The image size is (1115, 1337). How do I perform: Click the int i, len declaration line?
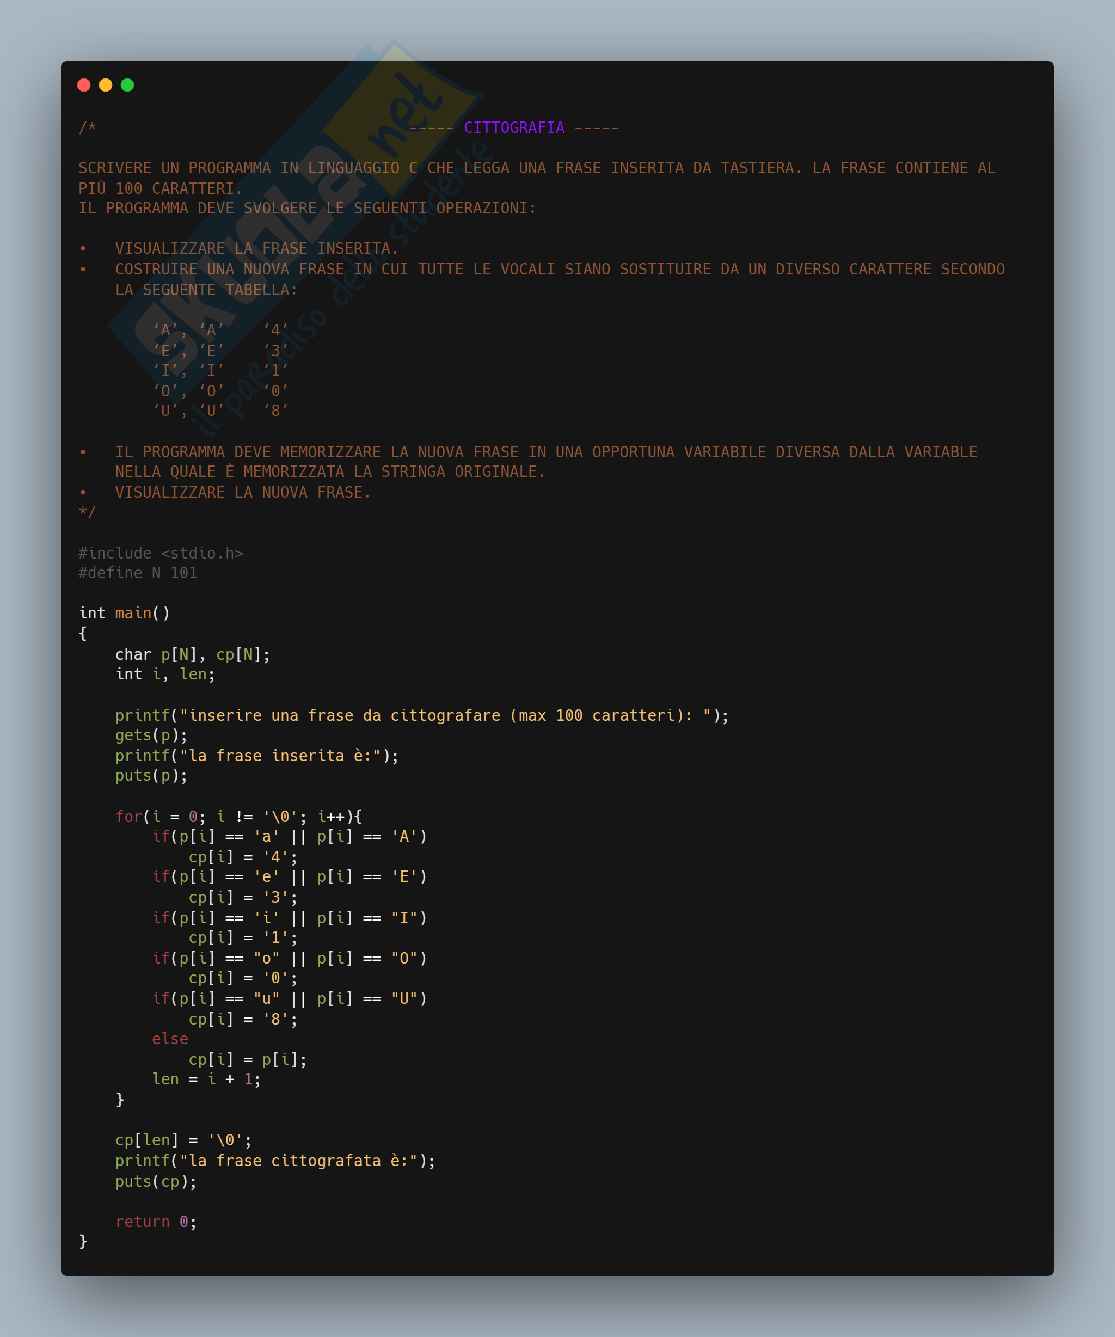pyautogui.click(x=164, y=674)
